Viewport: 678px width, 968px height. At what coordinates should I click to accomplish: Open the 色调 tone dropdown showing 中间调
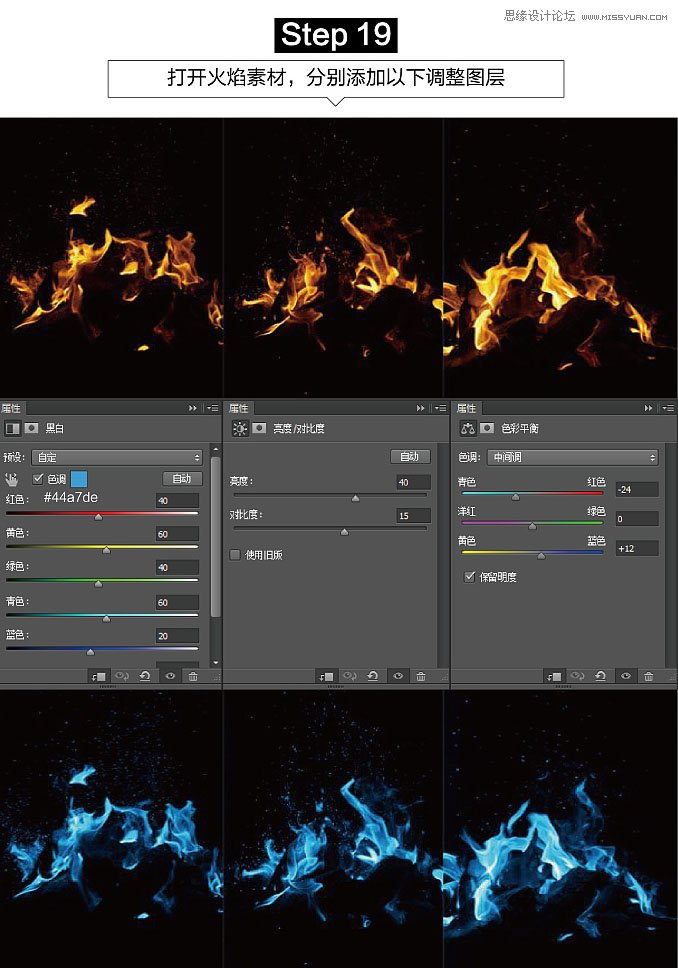[x=572, y=457]
